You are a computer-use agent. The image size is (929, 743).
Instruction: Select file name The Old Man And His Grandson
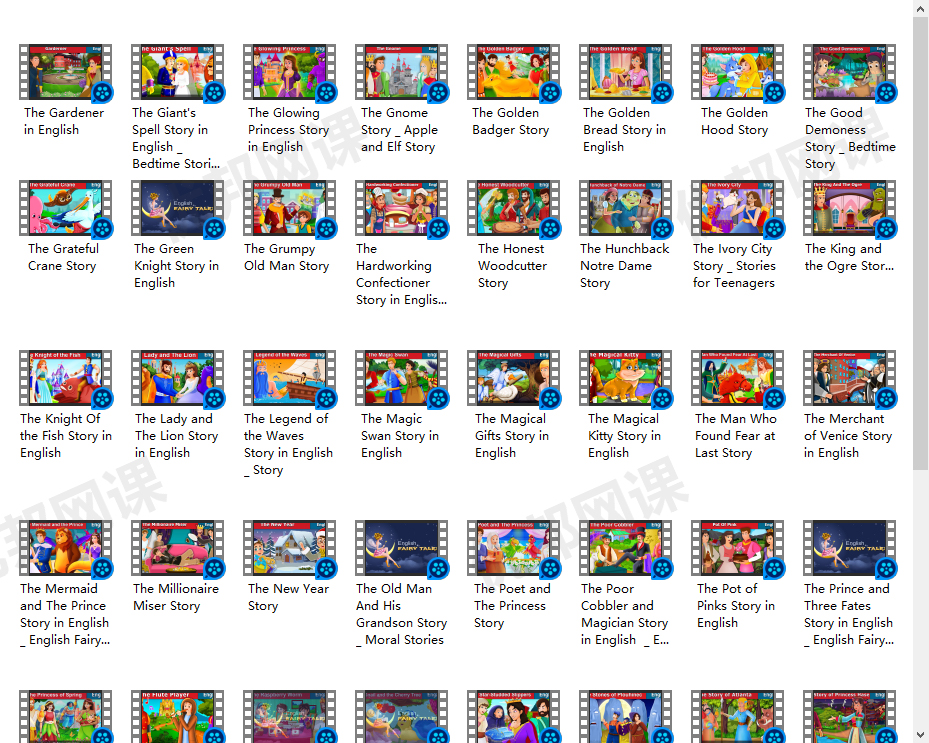pyautogui.click(x=401, y=614)
